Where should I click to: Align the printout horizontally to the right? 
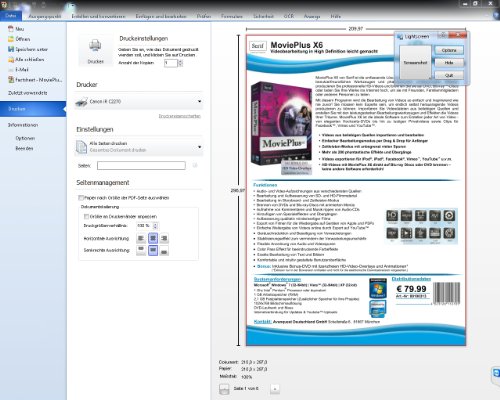[164, 238]
